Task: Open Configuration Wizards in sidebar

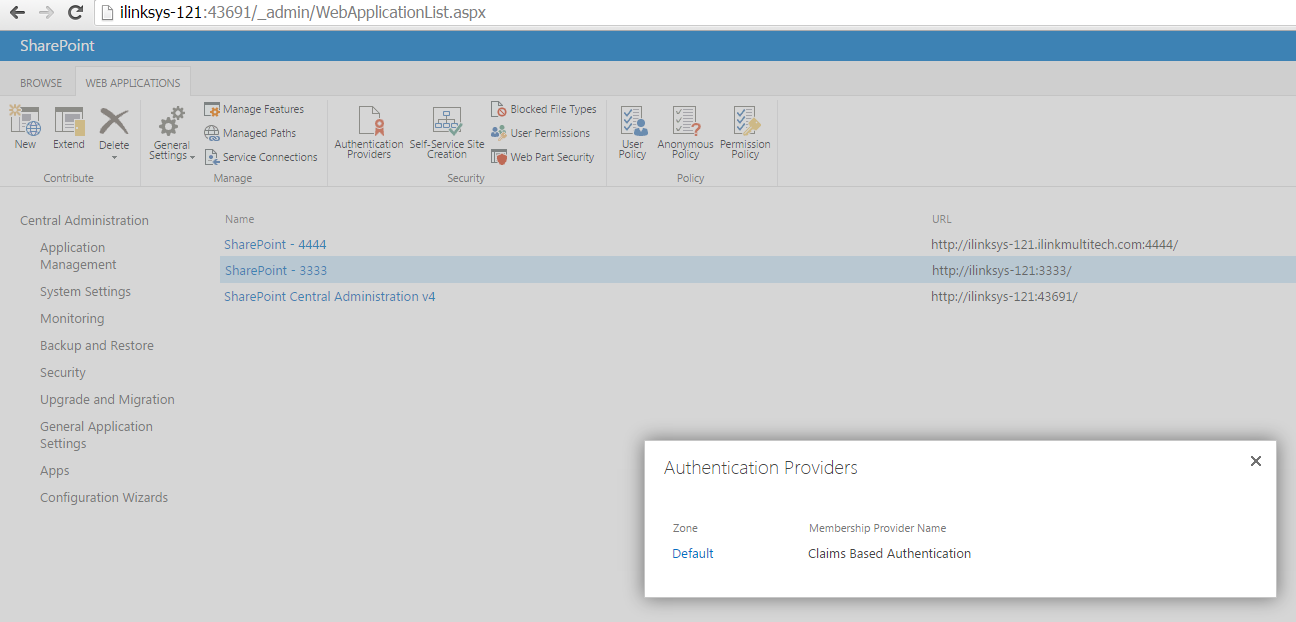Action: (104, 498)
